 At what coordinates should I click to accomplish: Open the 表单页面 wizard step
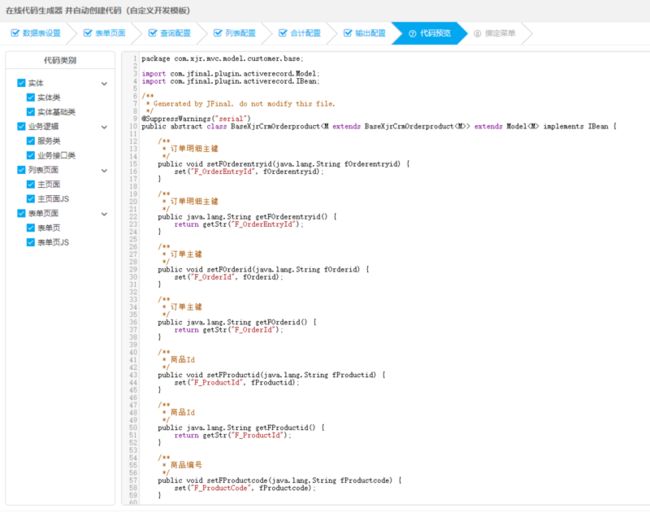[104, 33]
